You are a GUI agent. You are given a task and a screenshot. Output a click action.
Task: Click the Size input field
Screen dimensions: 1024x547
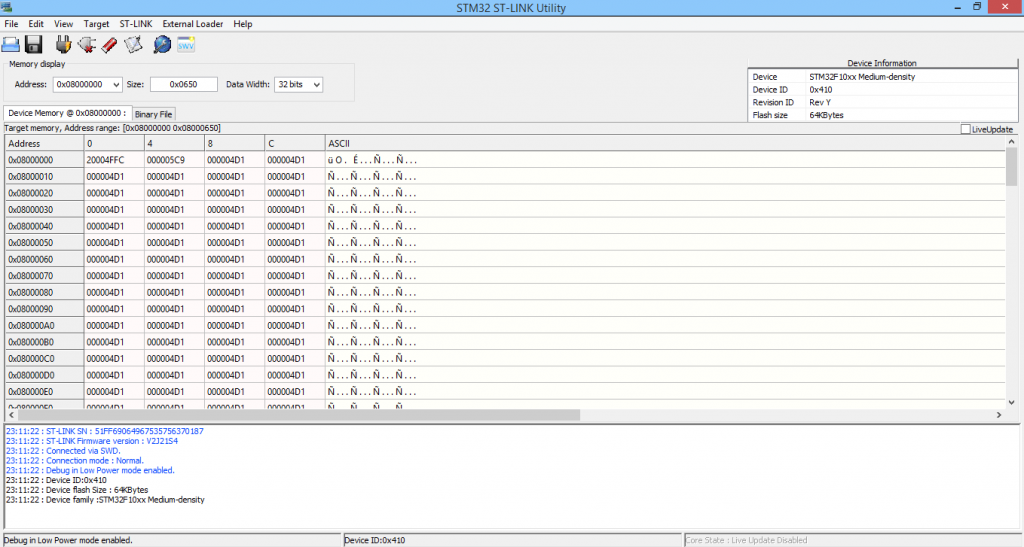[x=184, y=84]
